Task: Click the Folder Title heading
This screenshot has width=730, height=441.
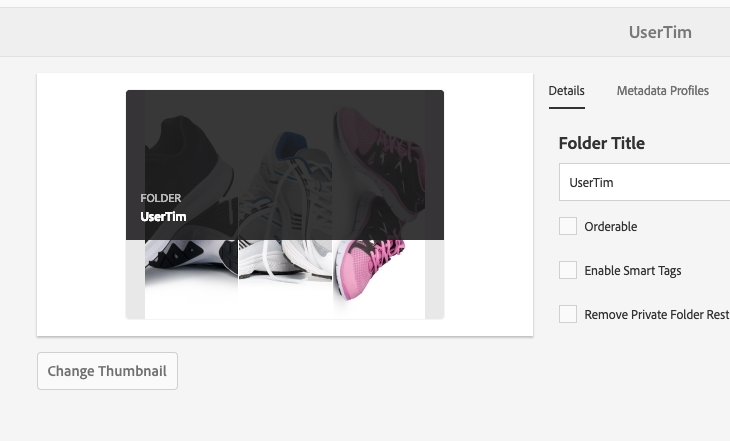Action: pyautogui.click(x=601, y=143)
